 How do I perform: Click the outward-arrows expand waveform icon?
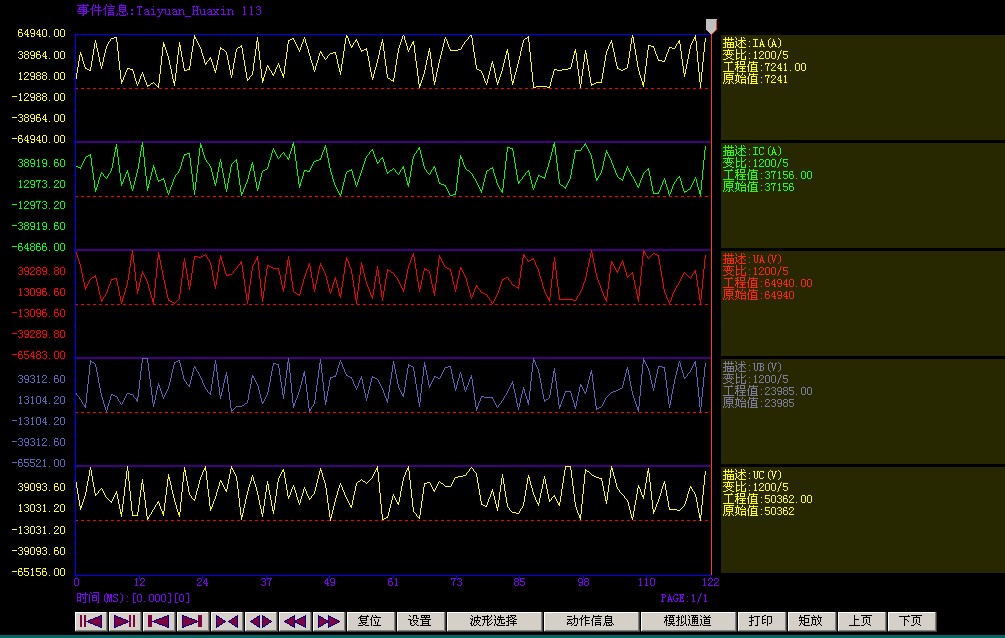tap(260, 621)
